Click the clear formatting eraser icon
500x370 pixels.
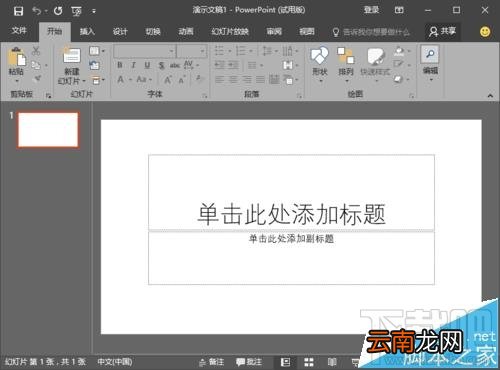200,79
